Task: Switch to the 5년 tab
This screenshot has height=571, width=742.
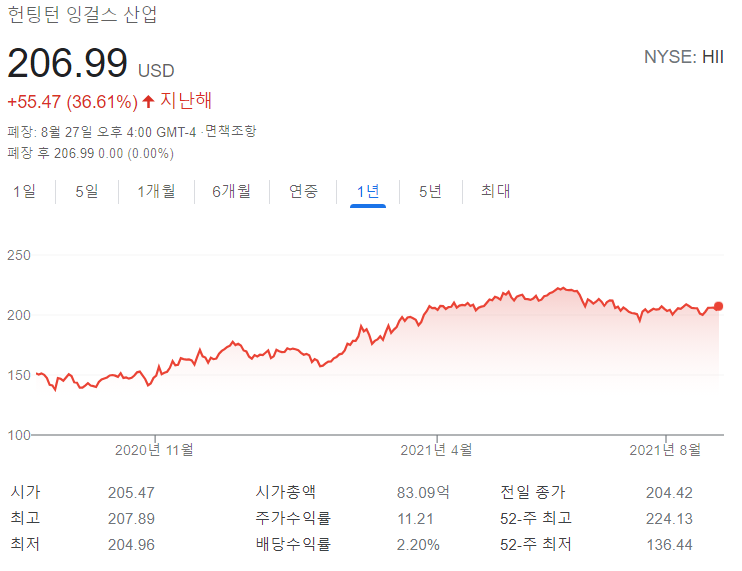Action: 430,192
